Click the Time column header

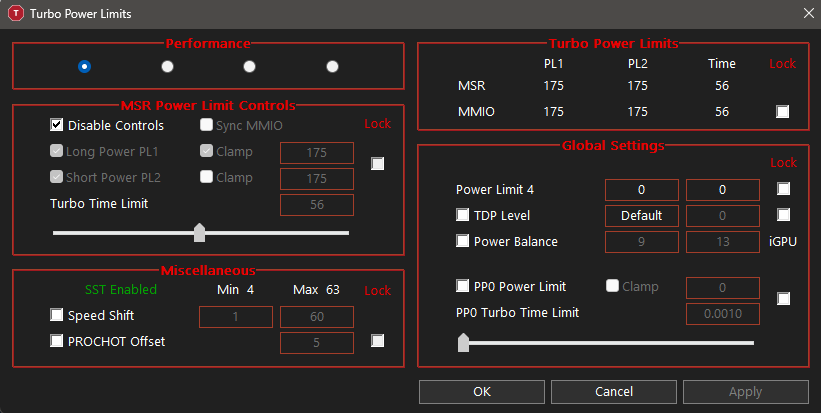722,64
